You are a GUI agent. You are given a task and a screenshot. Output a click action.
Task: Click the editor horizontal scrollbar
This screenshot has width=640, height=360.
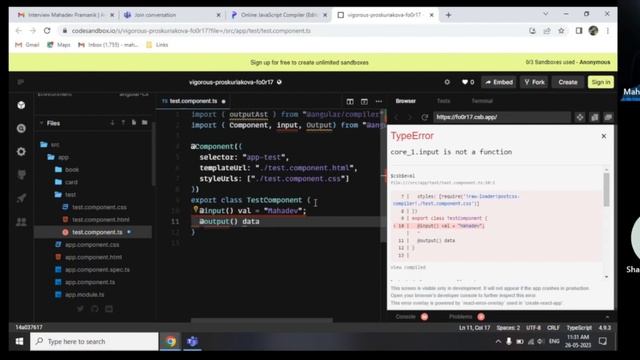point(262,320)
